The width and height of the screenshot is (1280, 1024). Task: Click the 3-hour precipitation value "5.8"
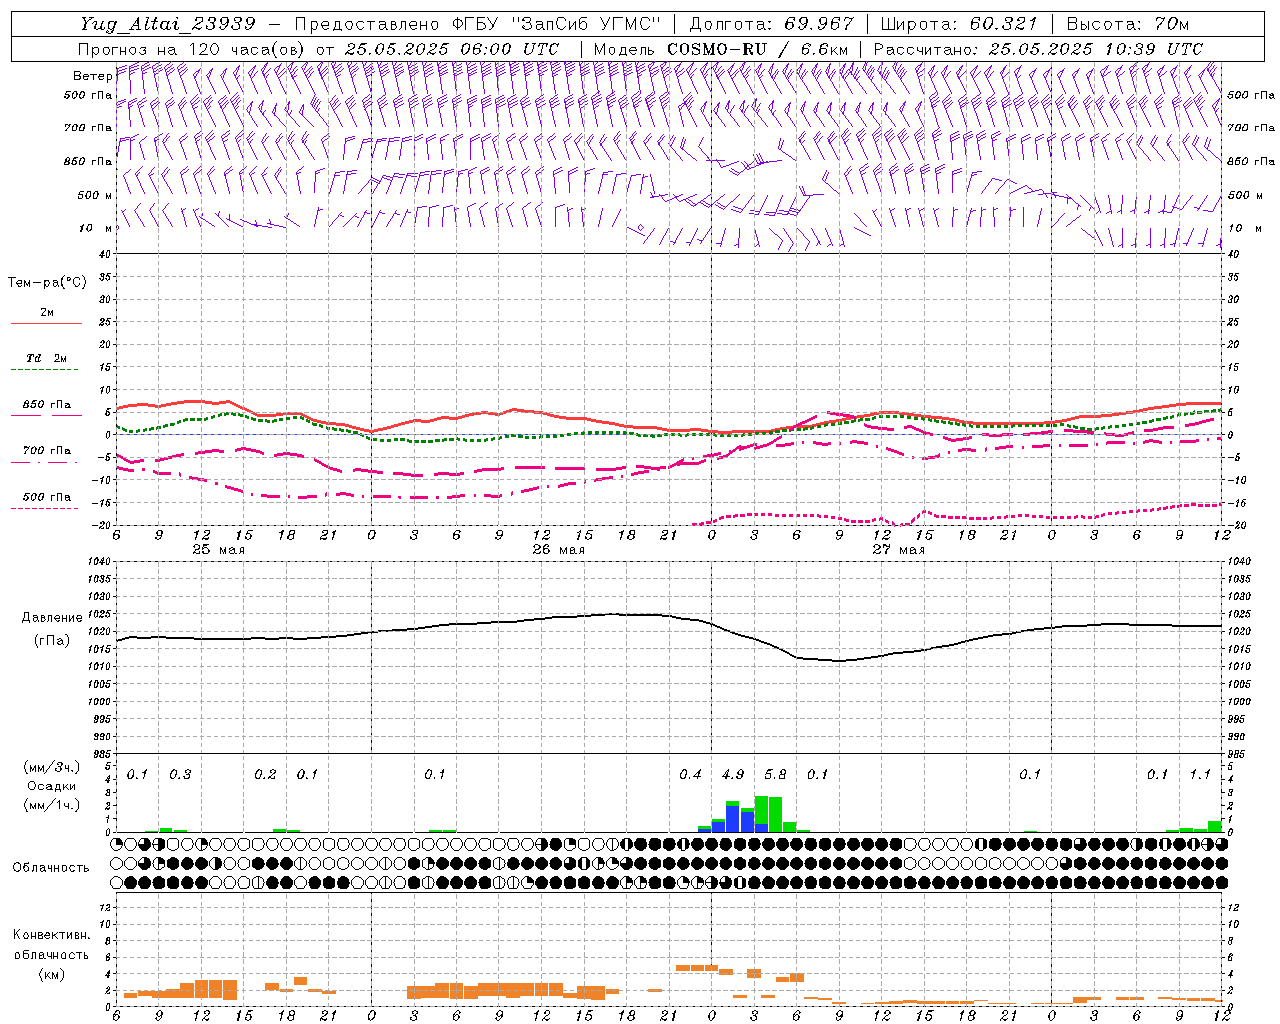pyautogui.click(x=775, y=774)
